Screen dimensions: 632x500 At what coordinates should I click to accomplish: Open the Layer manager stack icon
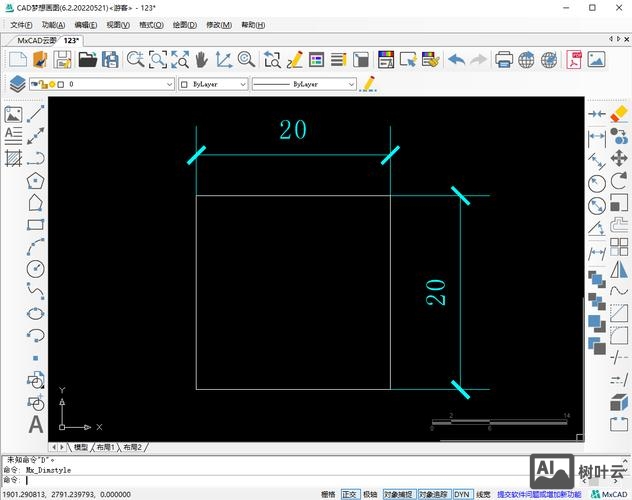point(17,85)
